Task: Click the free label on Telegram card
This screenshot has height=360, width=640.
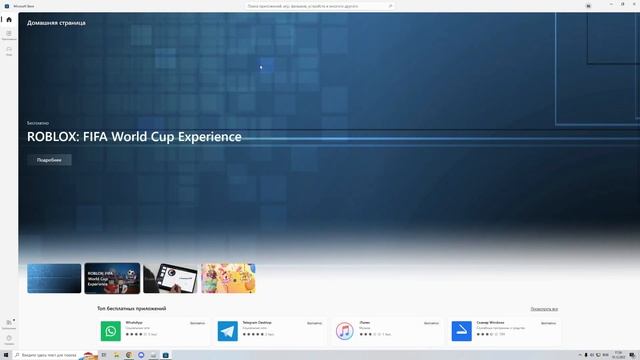Action: pyautogui.click(x=314, y=323)
